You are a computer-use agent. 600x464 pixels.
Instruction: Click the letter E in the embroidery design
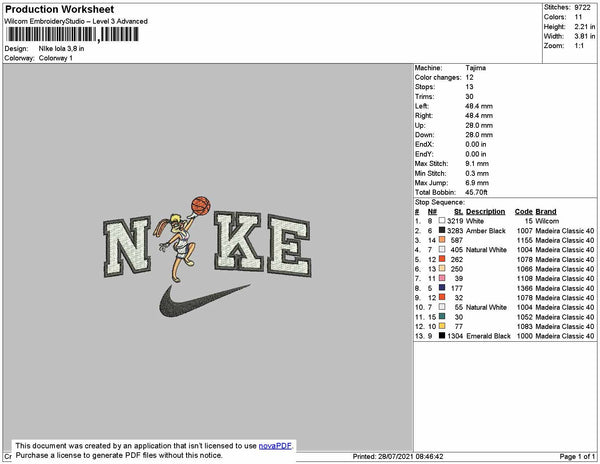coord(289,246)
